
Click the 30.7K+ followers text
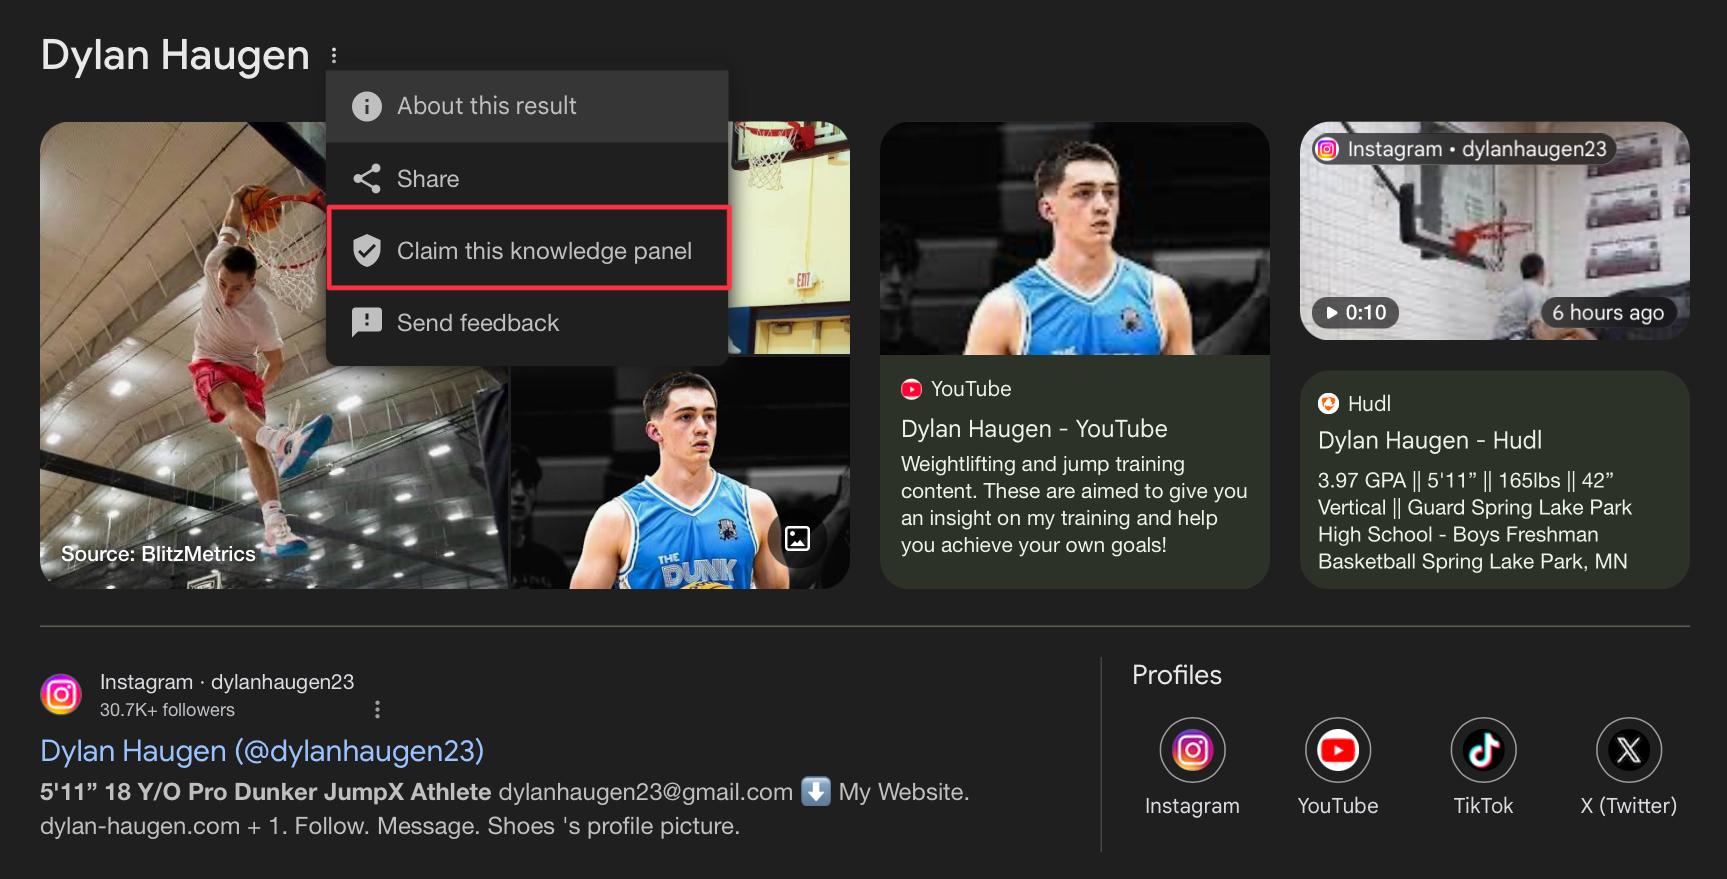[167, 710]
